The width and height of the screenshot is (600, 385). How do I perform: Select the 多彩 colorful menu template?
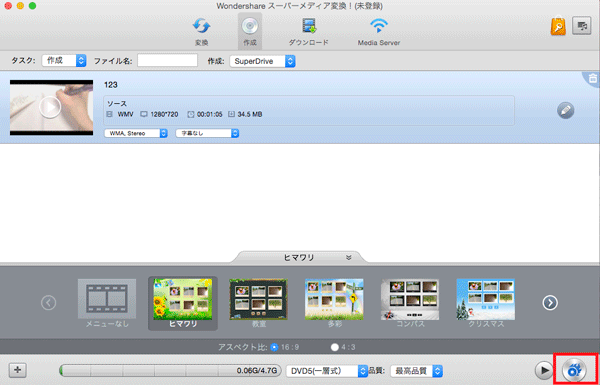point(334,303)
